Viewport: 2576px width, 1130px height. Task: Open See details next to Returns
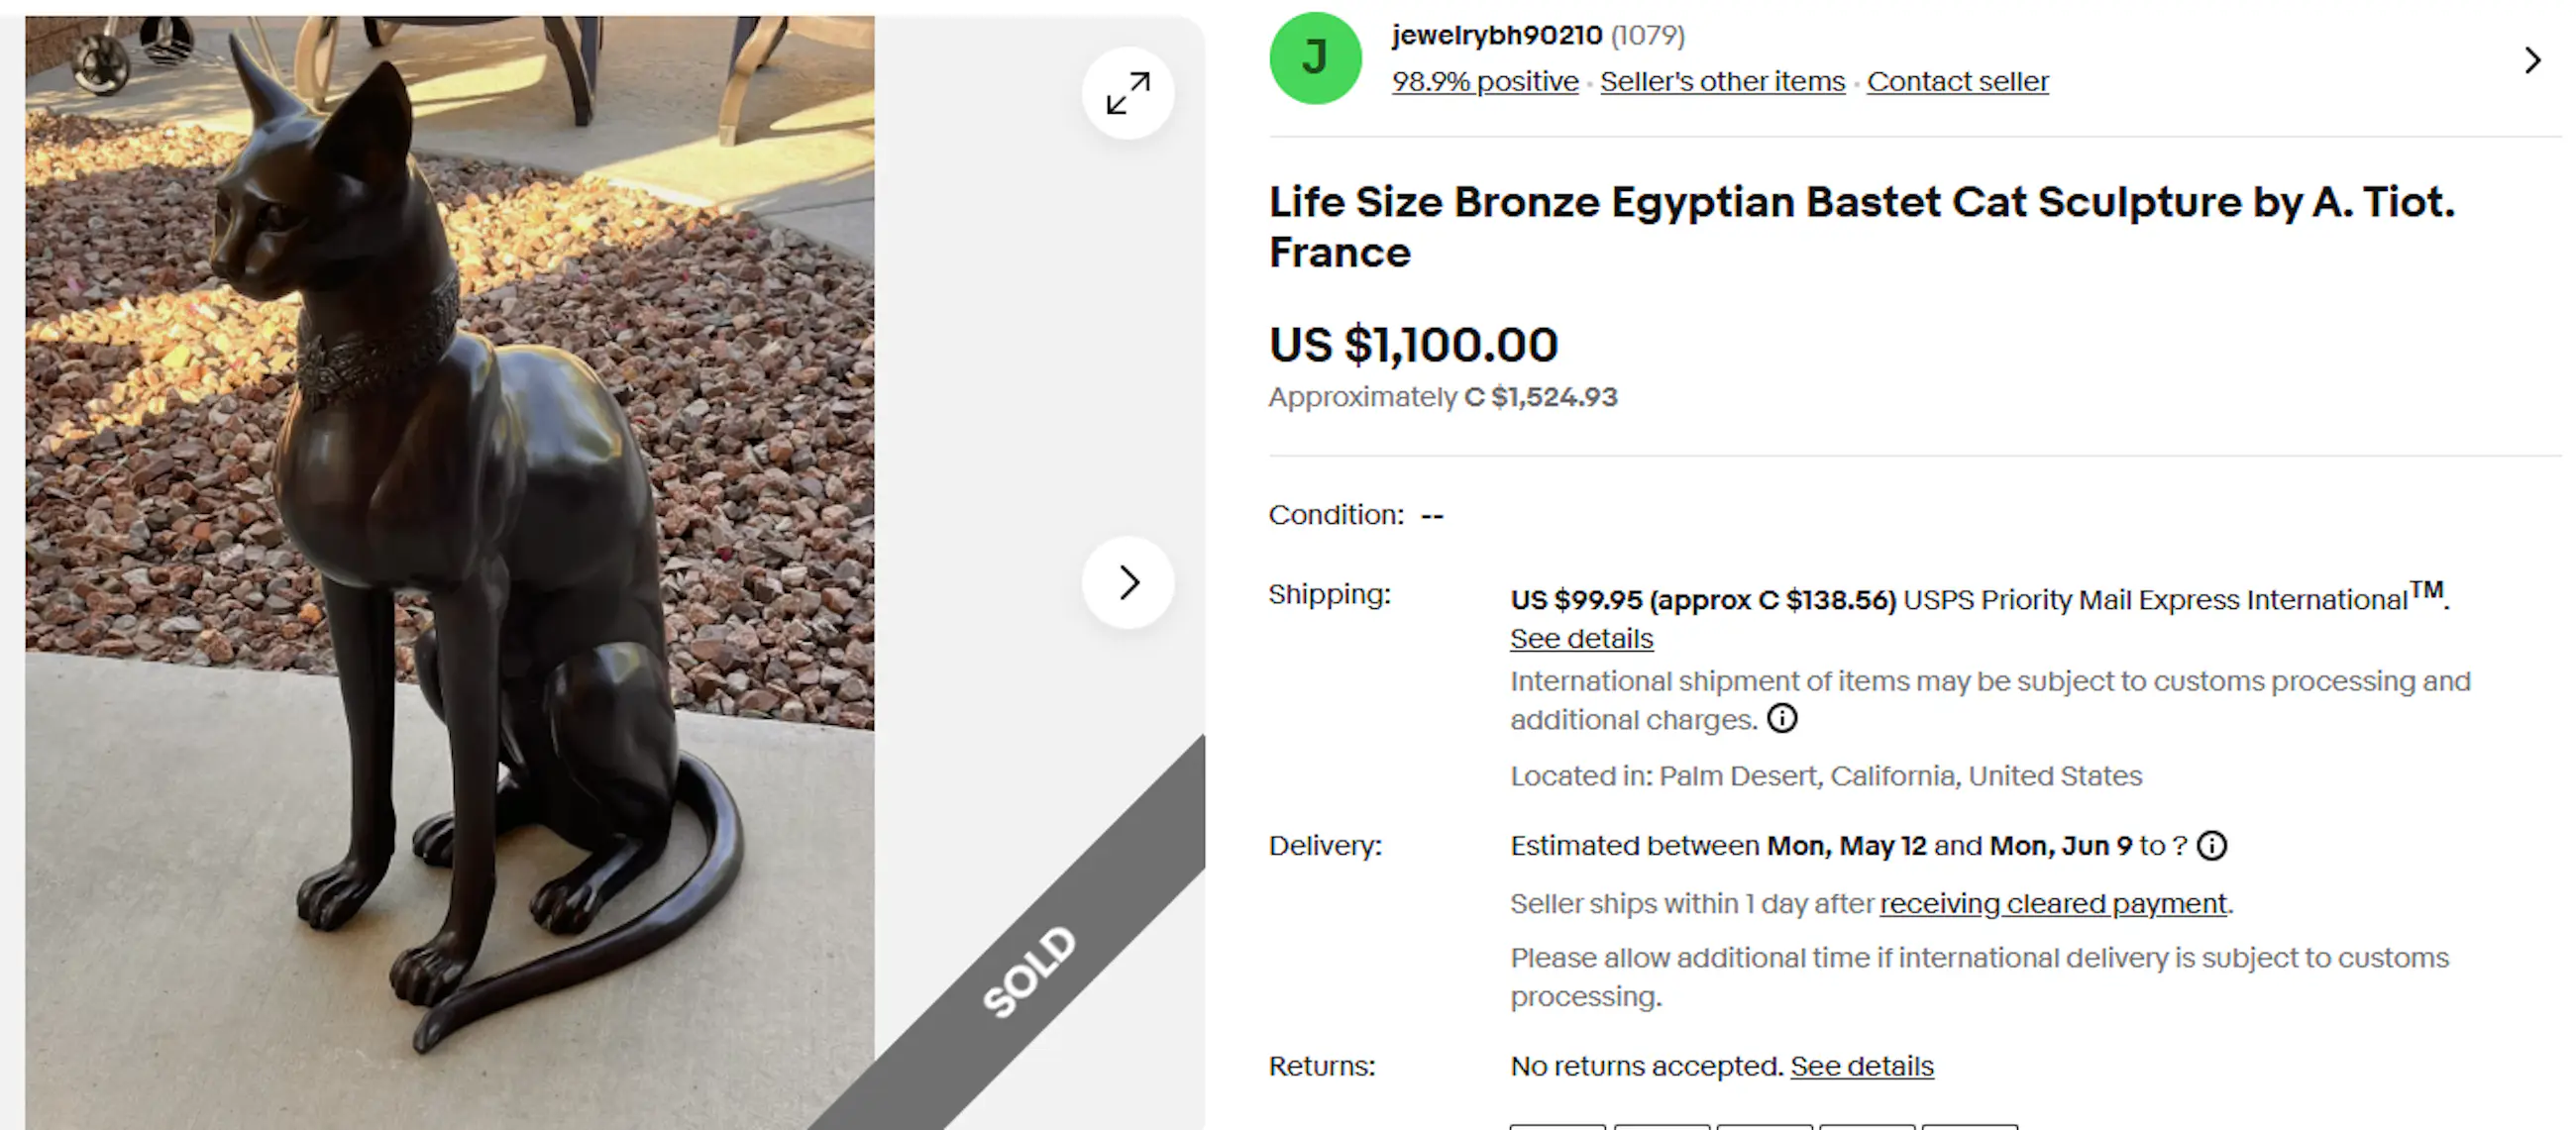point(1861,1066)
